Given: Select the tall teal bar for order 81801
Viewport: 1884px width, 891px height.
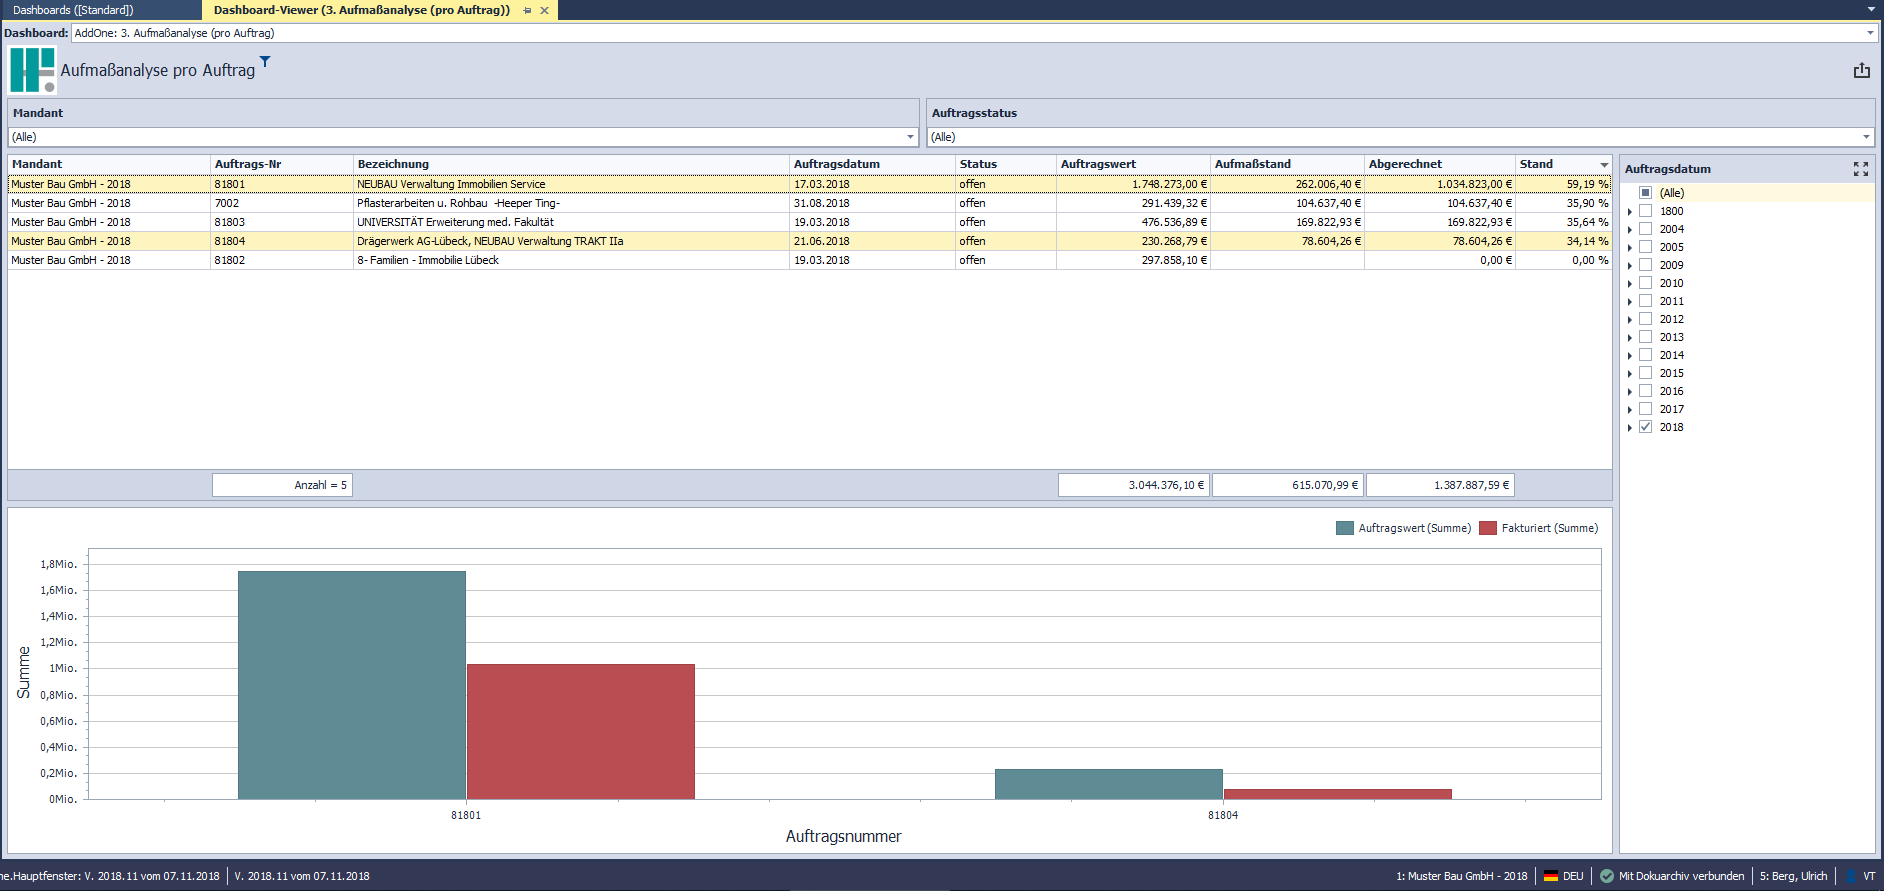Looking at the screenshot, I should point(352,685).
